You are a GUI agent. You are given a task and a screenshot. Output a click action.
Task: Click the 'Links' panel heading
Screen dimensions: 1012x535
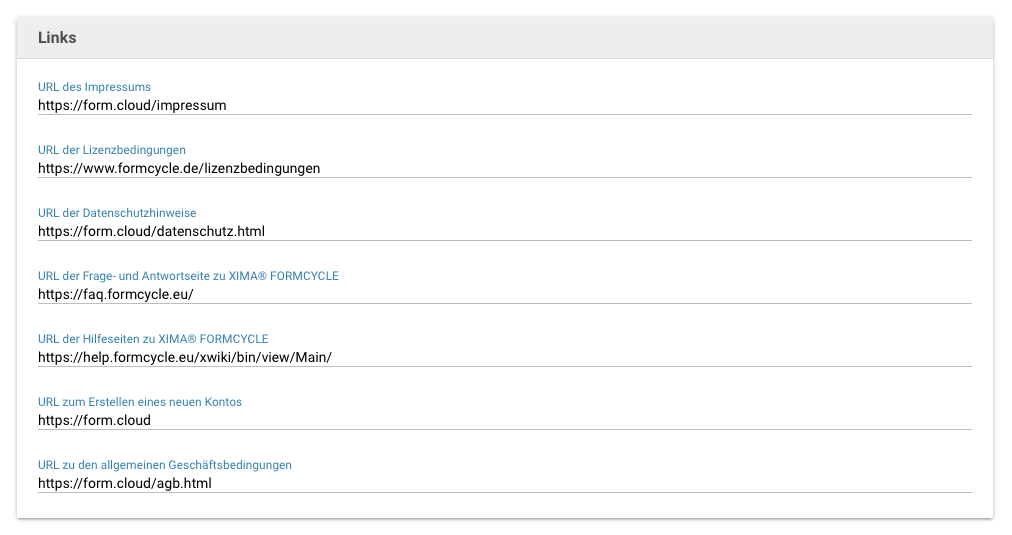click(57, 38)
